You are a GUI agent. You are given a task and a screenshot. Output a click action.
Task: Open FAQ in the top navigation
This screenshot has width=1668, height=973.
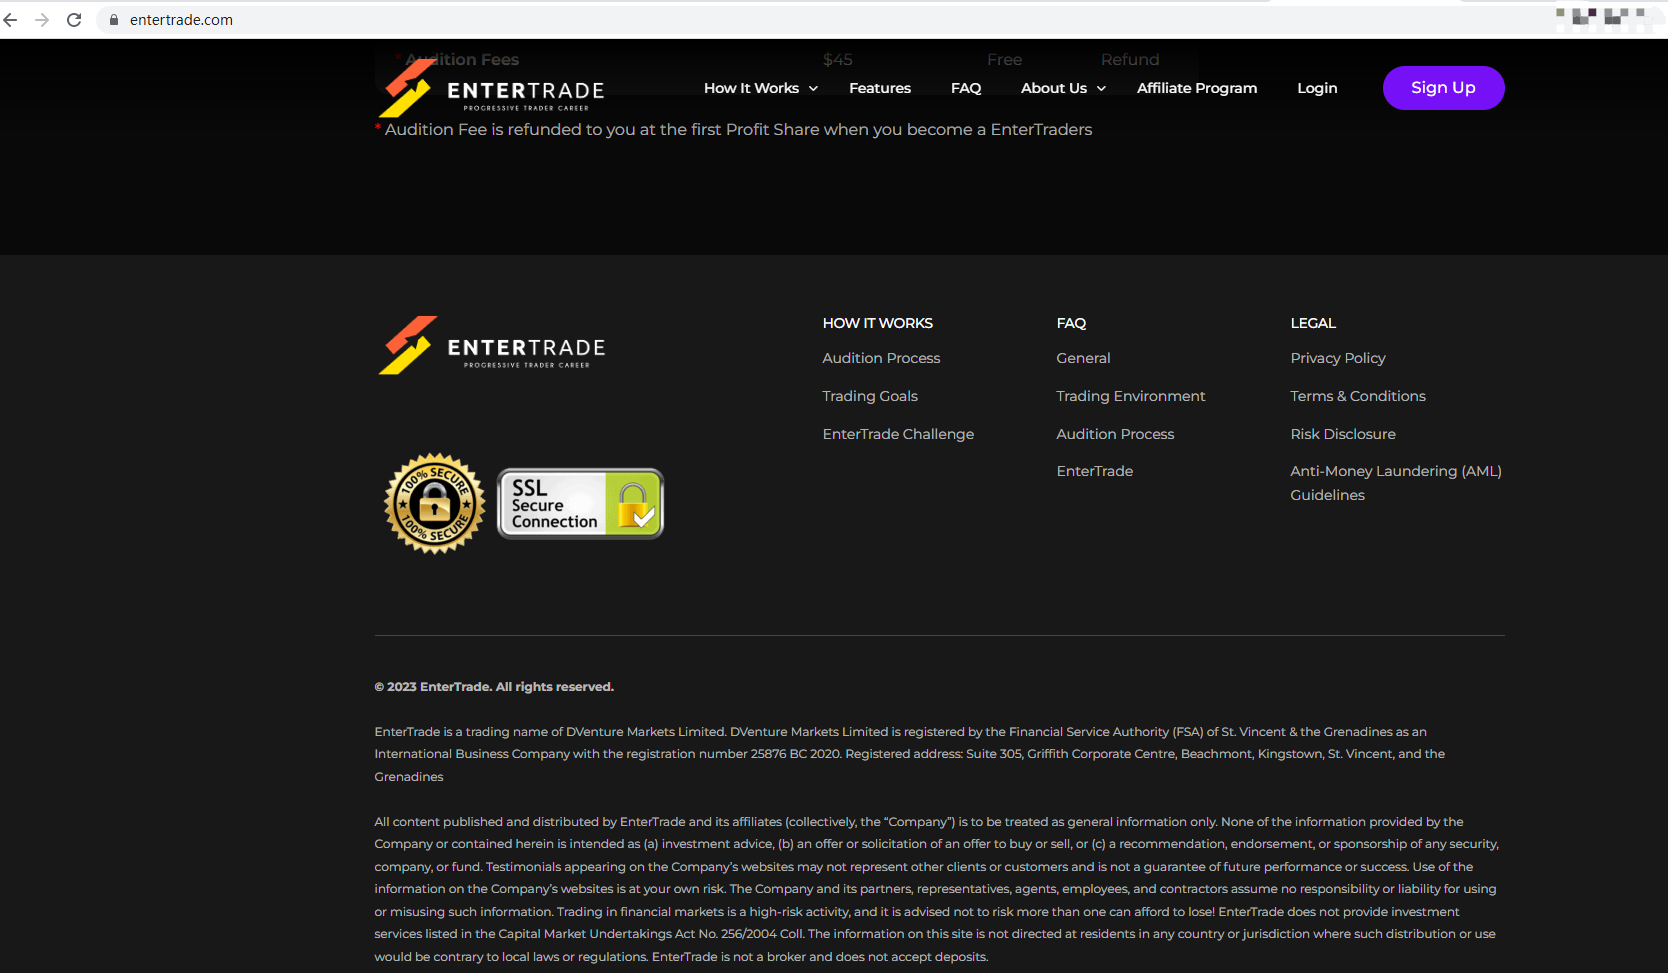click(x=966, y=88)
